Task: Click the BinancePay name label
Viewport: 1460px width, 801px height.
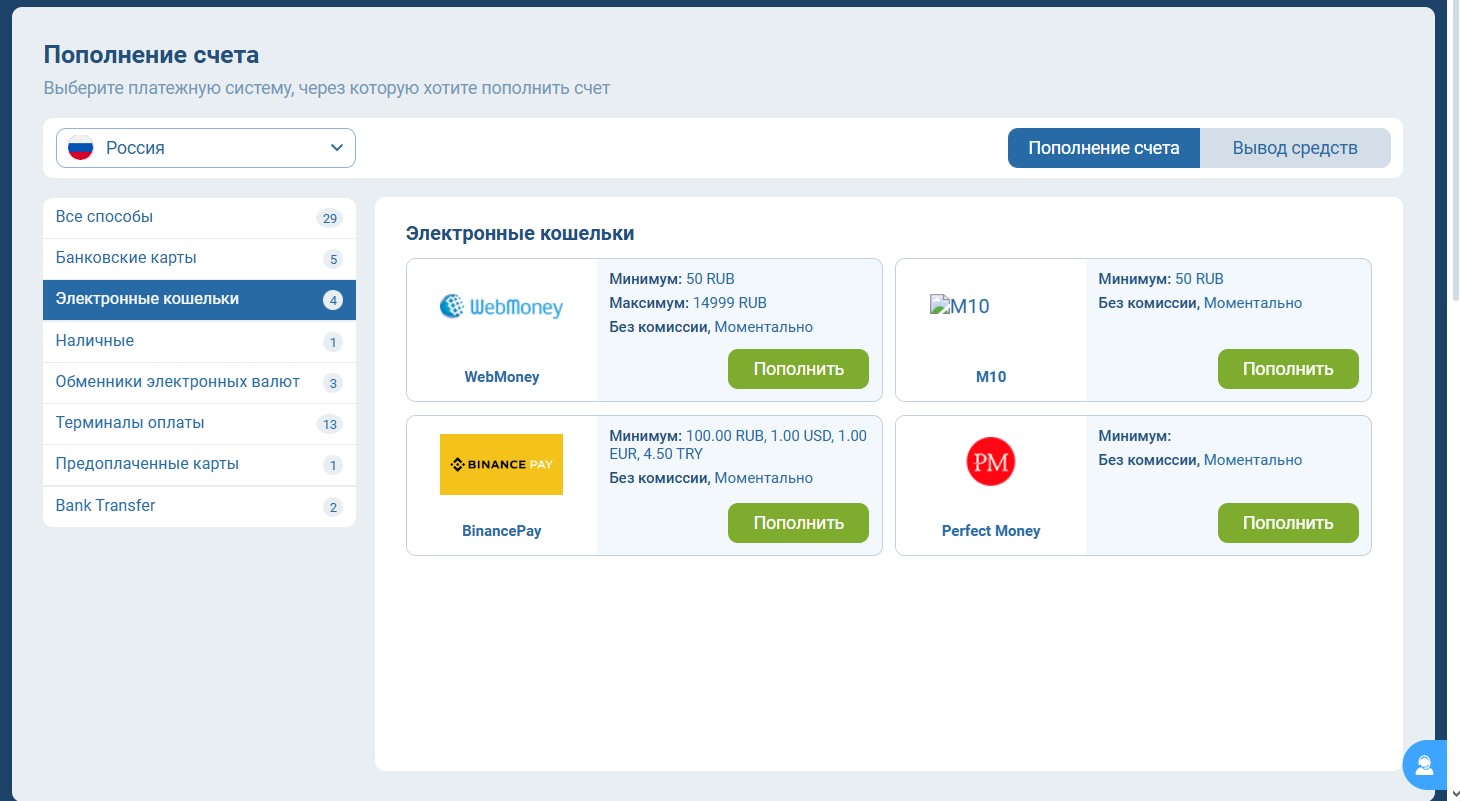Action: 501,531
